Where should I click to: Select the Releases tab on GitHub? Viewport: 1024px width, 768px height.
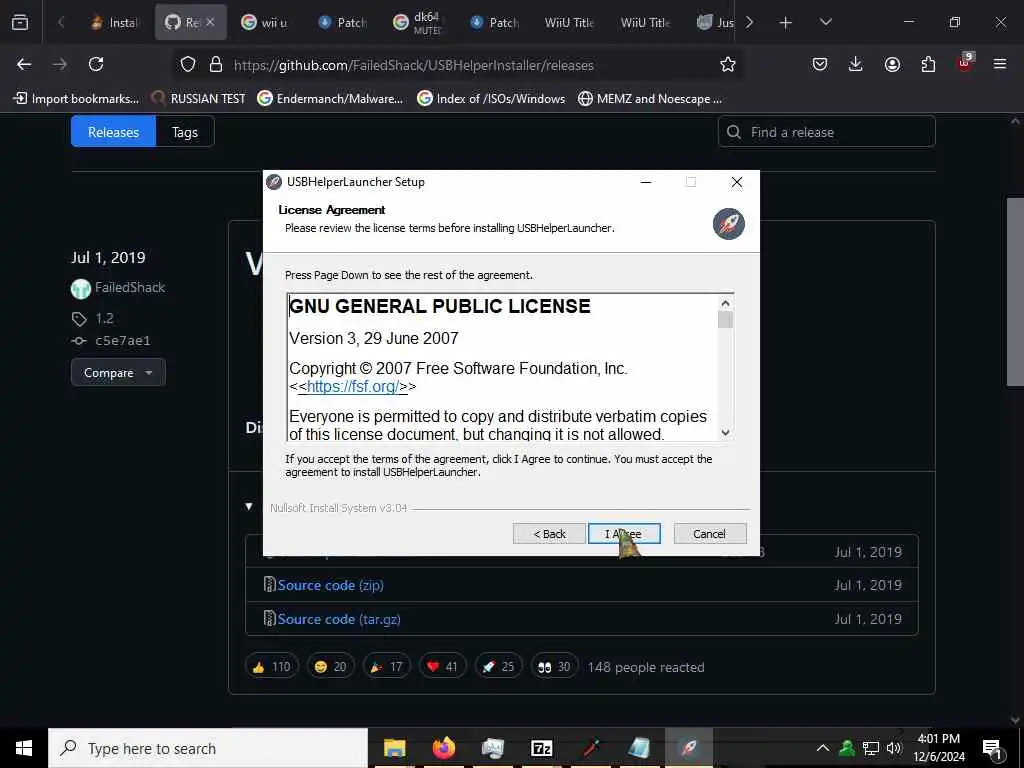click(x=114, y=132)
